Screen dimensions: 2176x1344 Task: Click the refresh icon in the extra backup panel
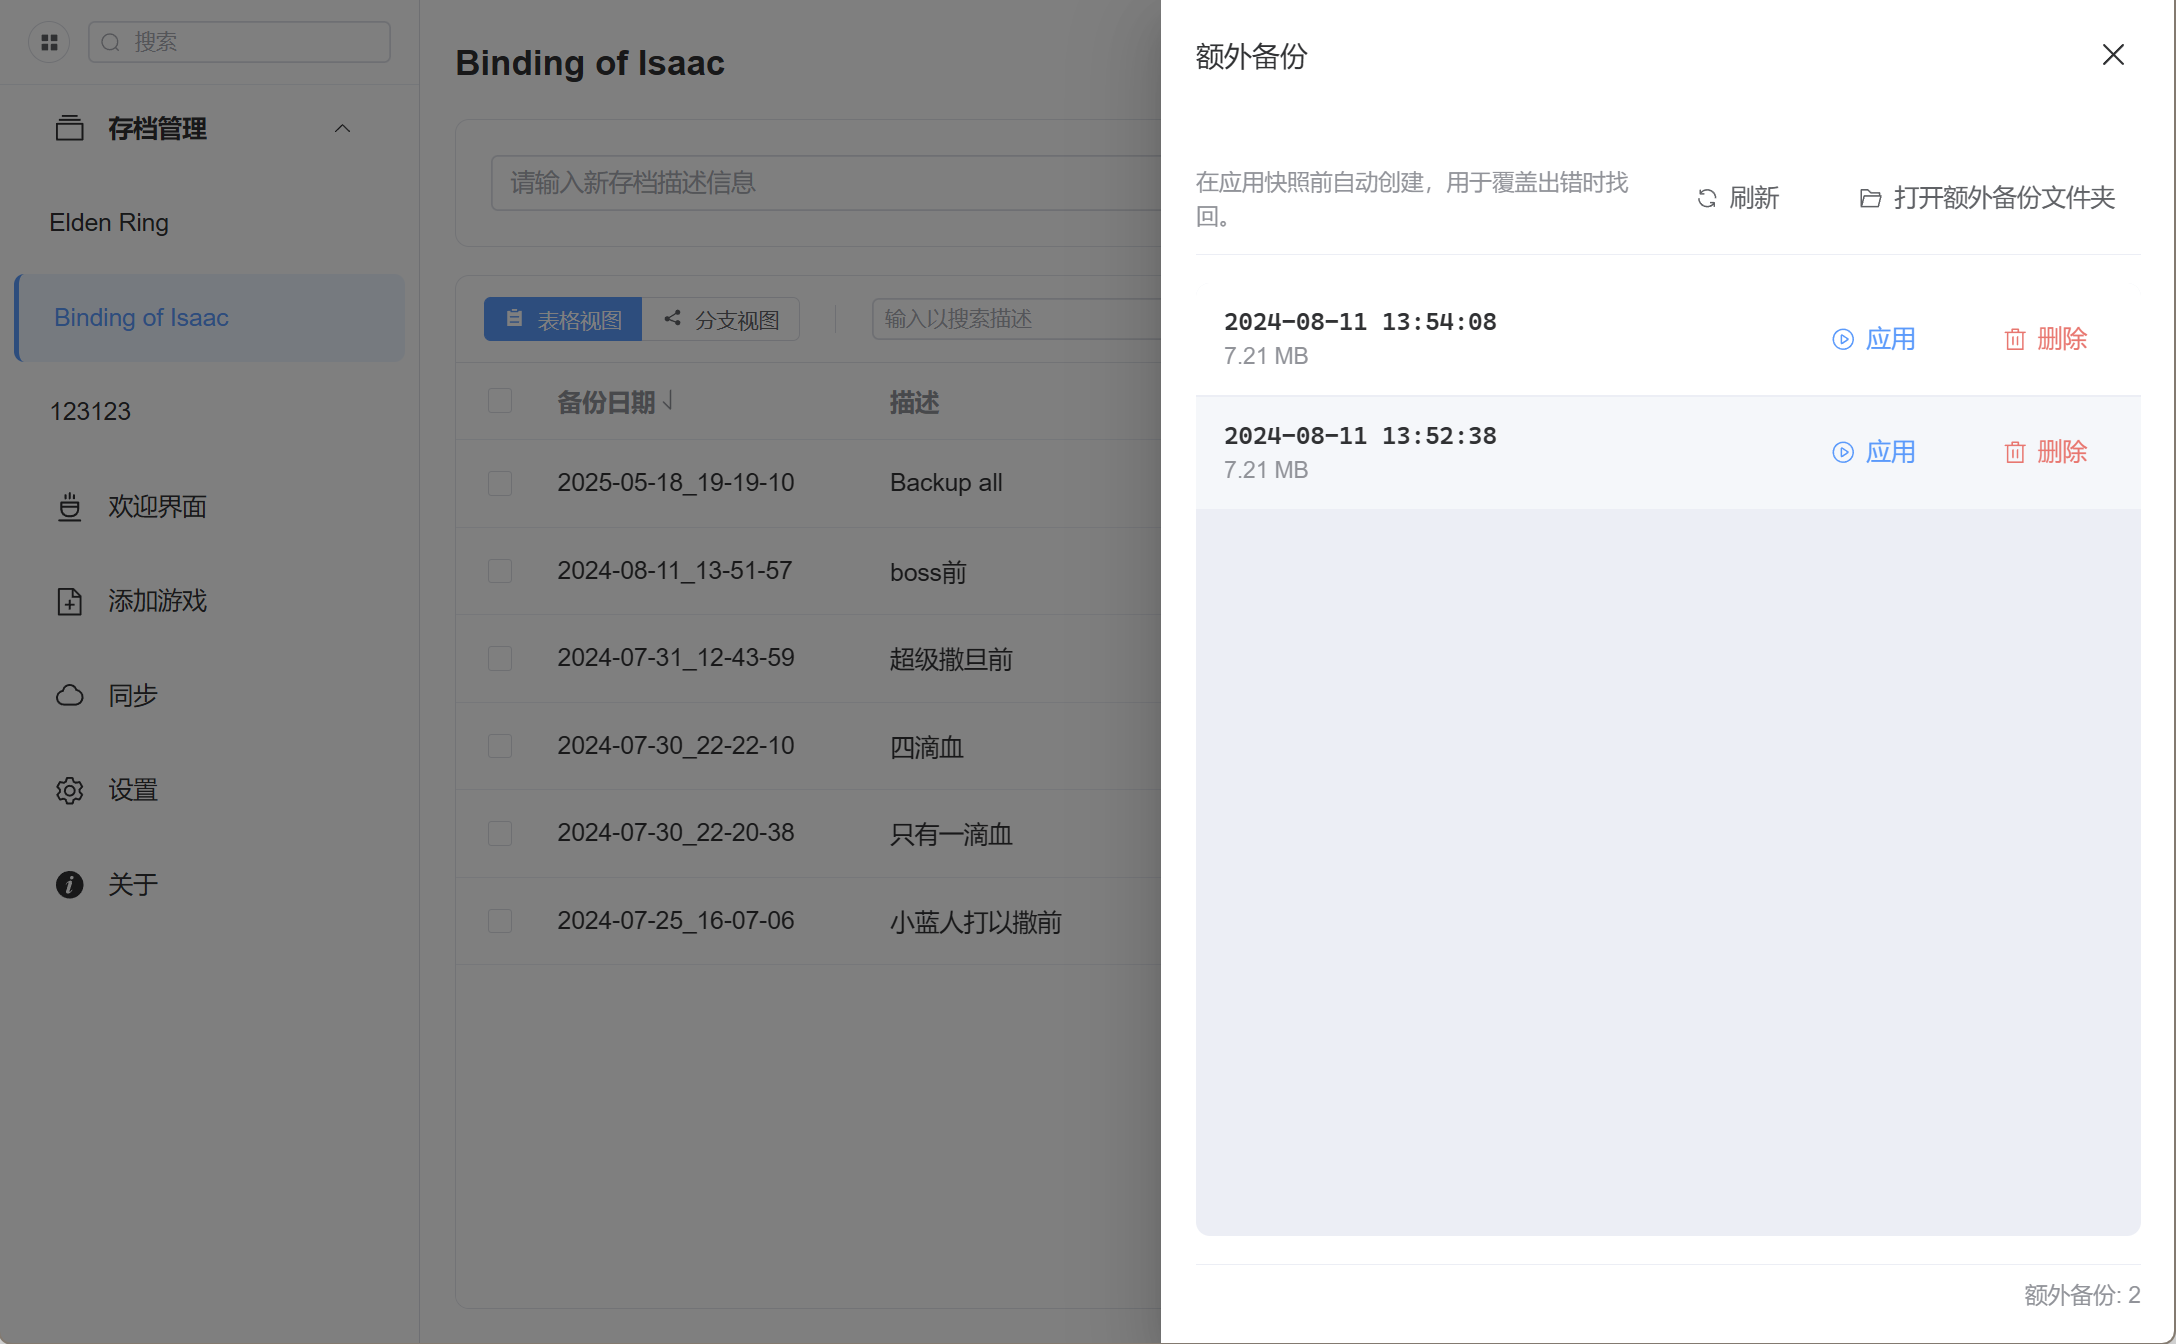[x=1707, y=198]
